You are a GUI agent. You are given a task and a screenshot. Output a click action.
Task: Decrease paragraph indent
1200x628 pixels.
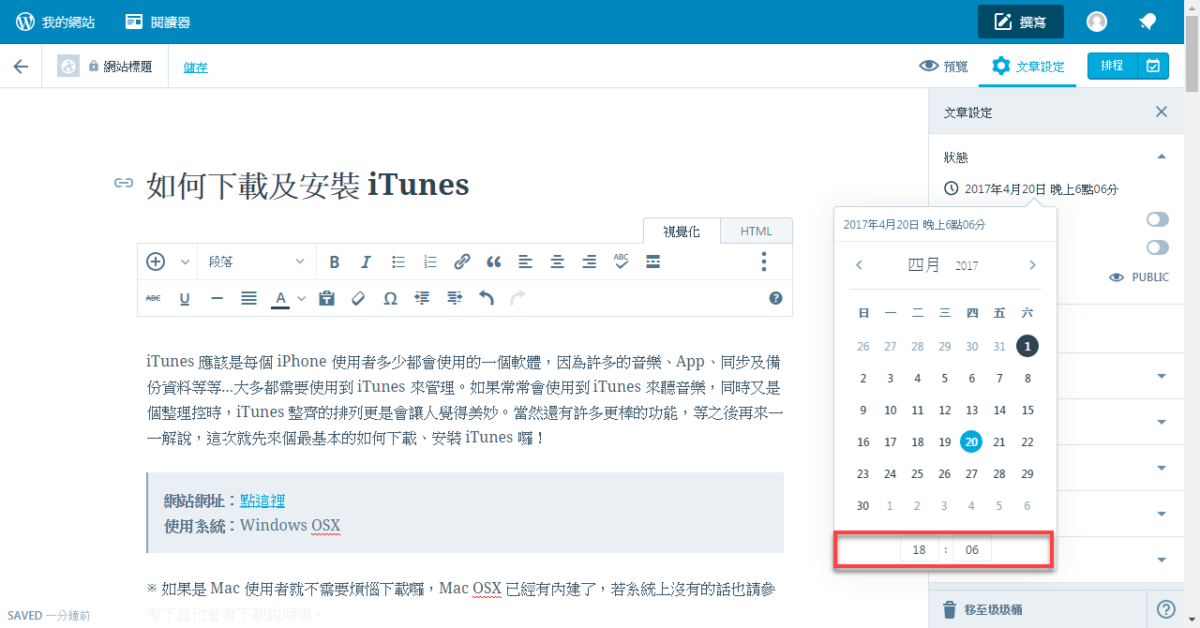pyautogui.click(x=422, y=298)
